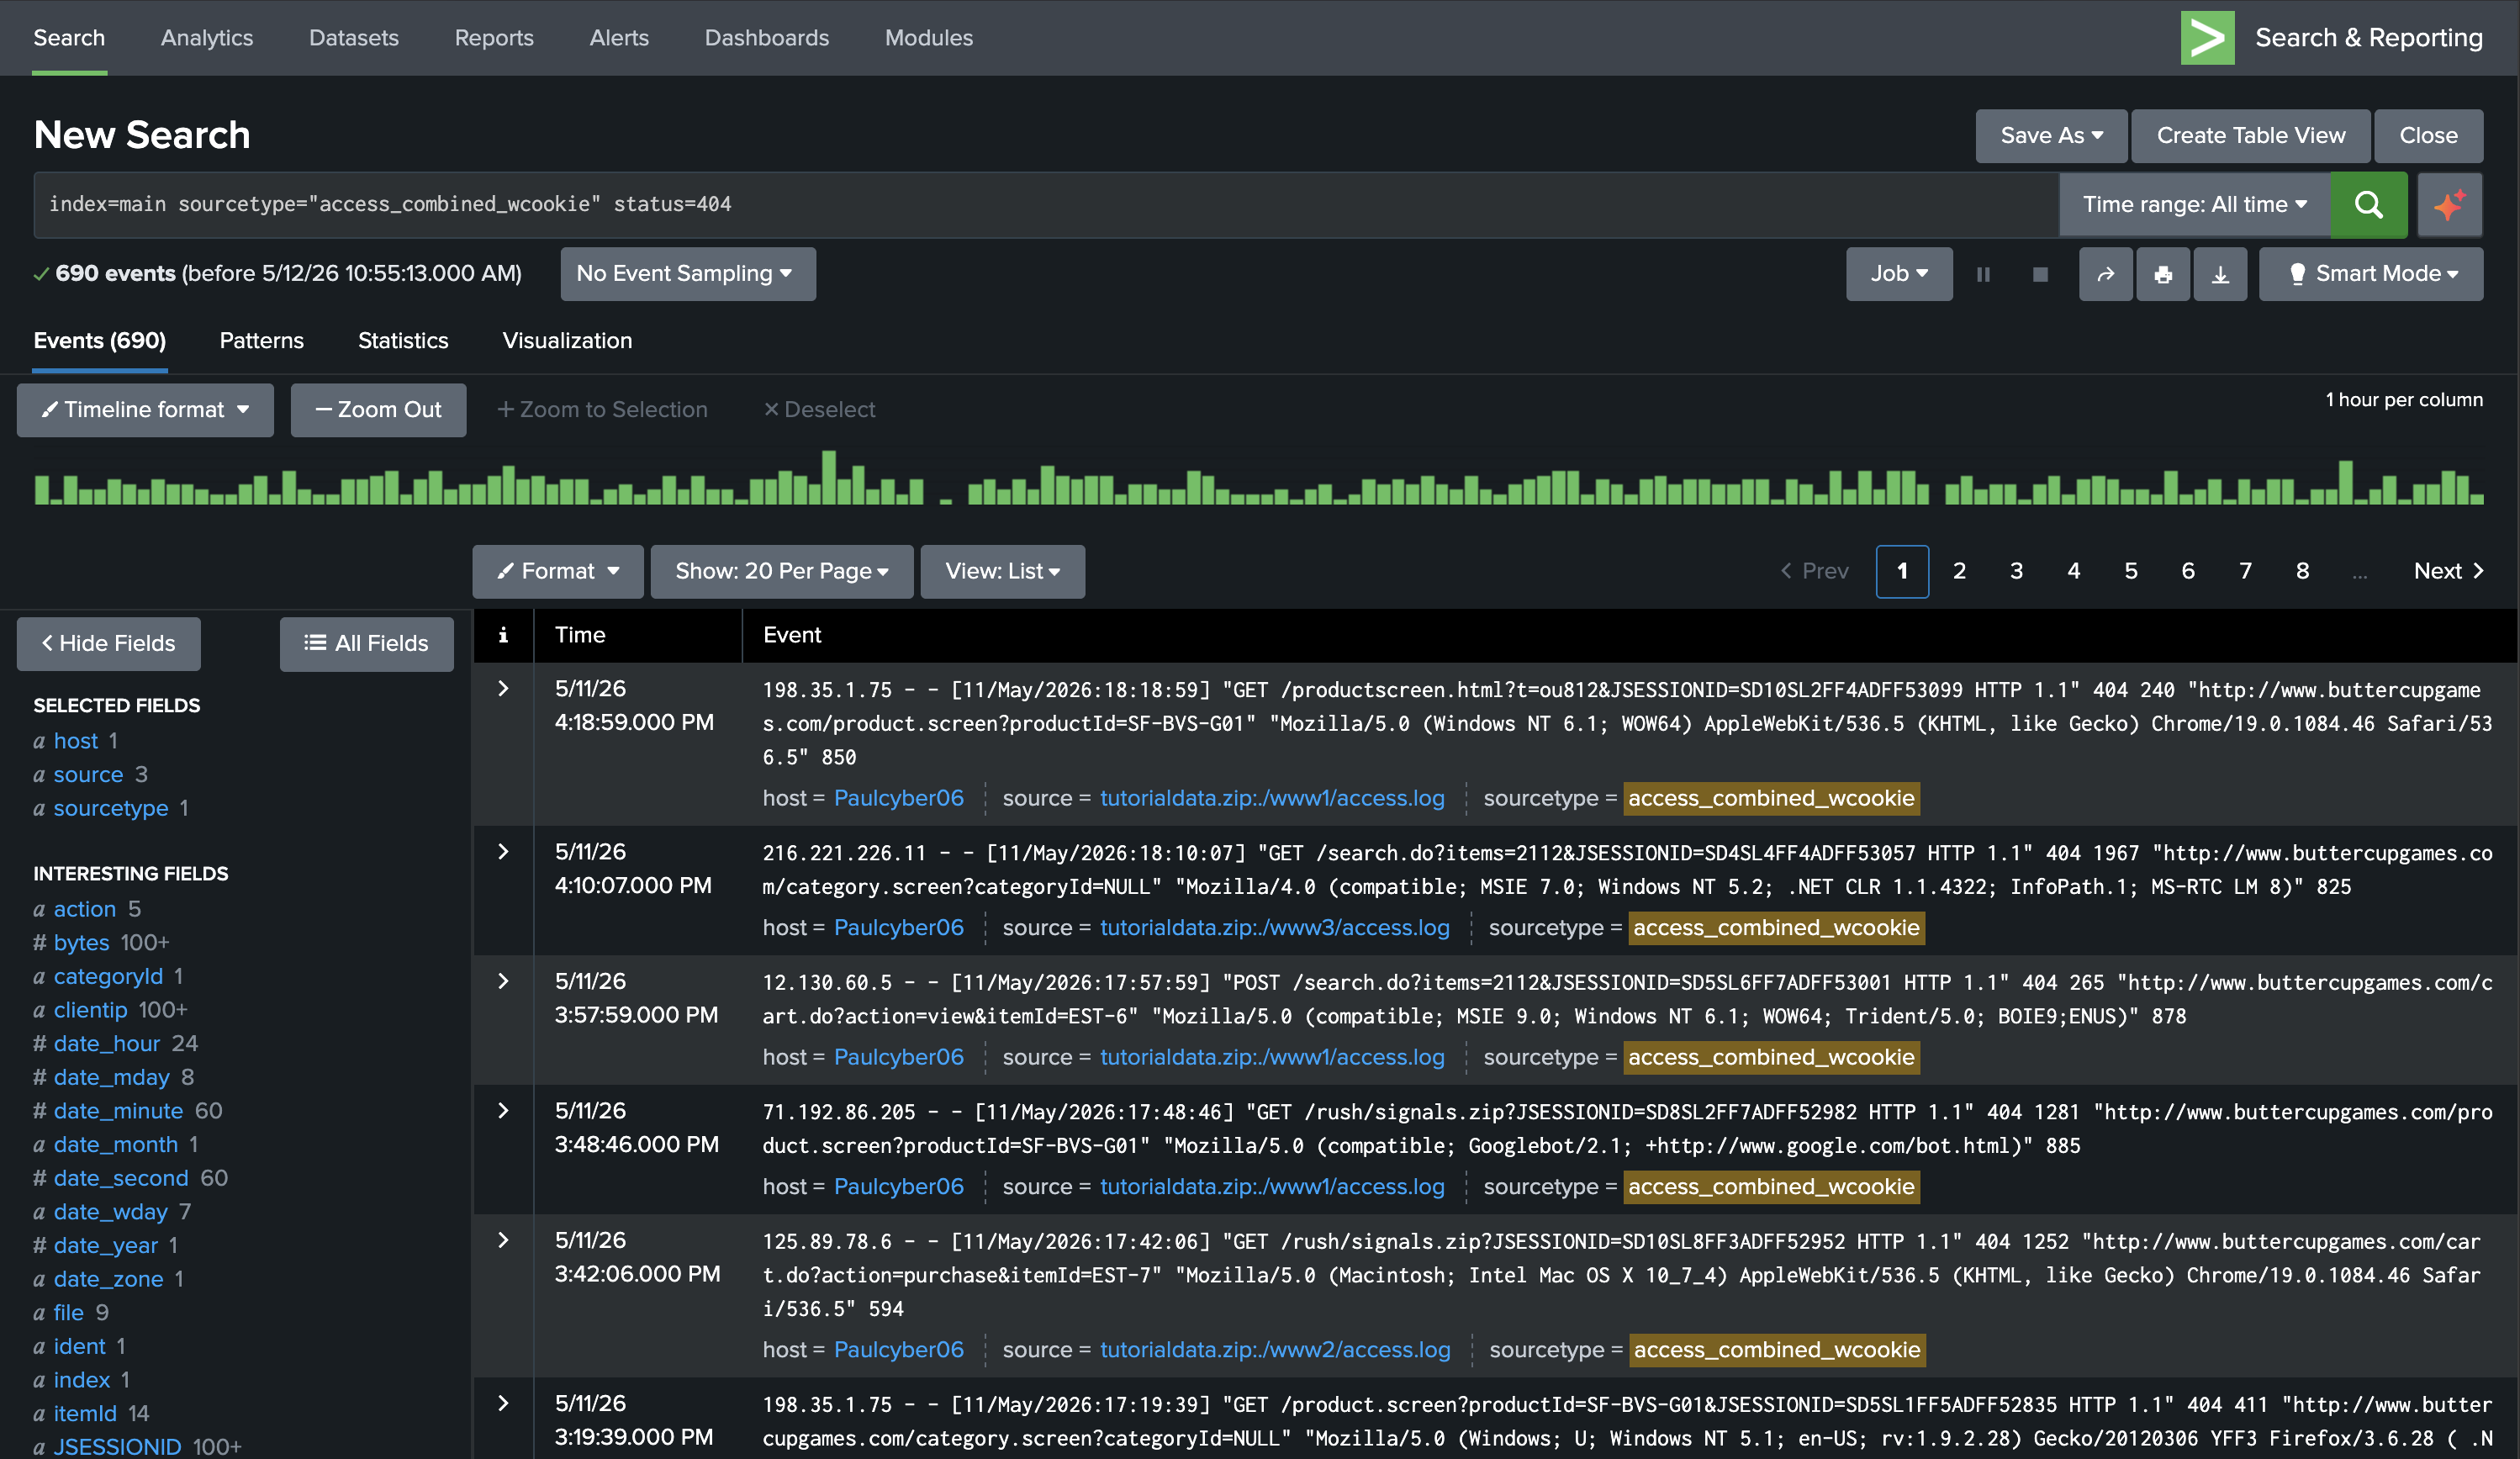Image resolution: width=2520 pixels, height=1459 pixels.
Task: Export results with download icon
Action: click(x=2220, y=274)
